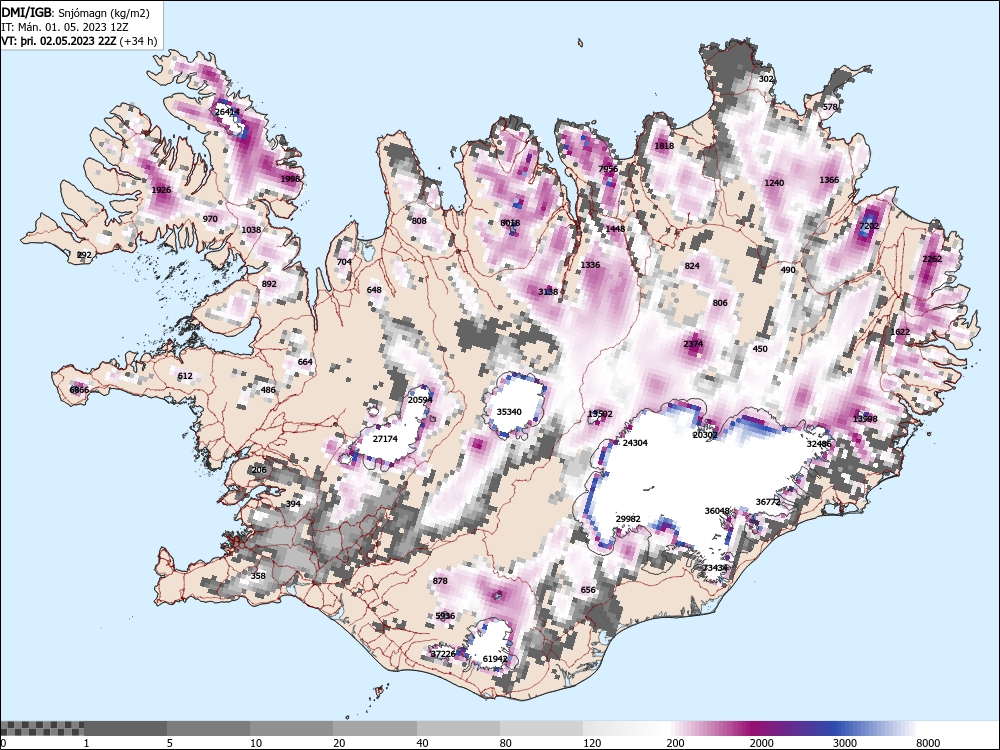Click the value 358 on the Reykjanes area

point(258,576)
